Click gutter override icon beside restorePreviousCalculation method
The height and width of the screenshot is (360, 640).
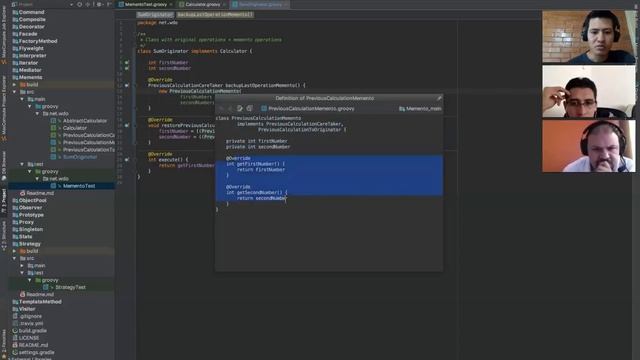point(127,126)
